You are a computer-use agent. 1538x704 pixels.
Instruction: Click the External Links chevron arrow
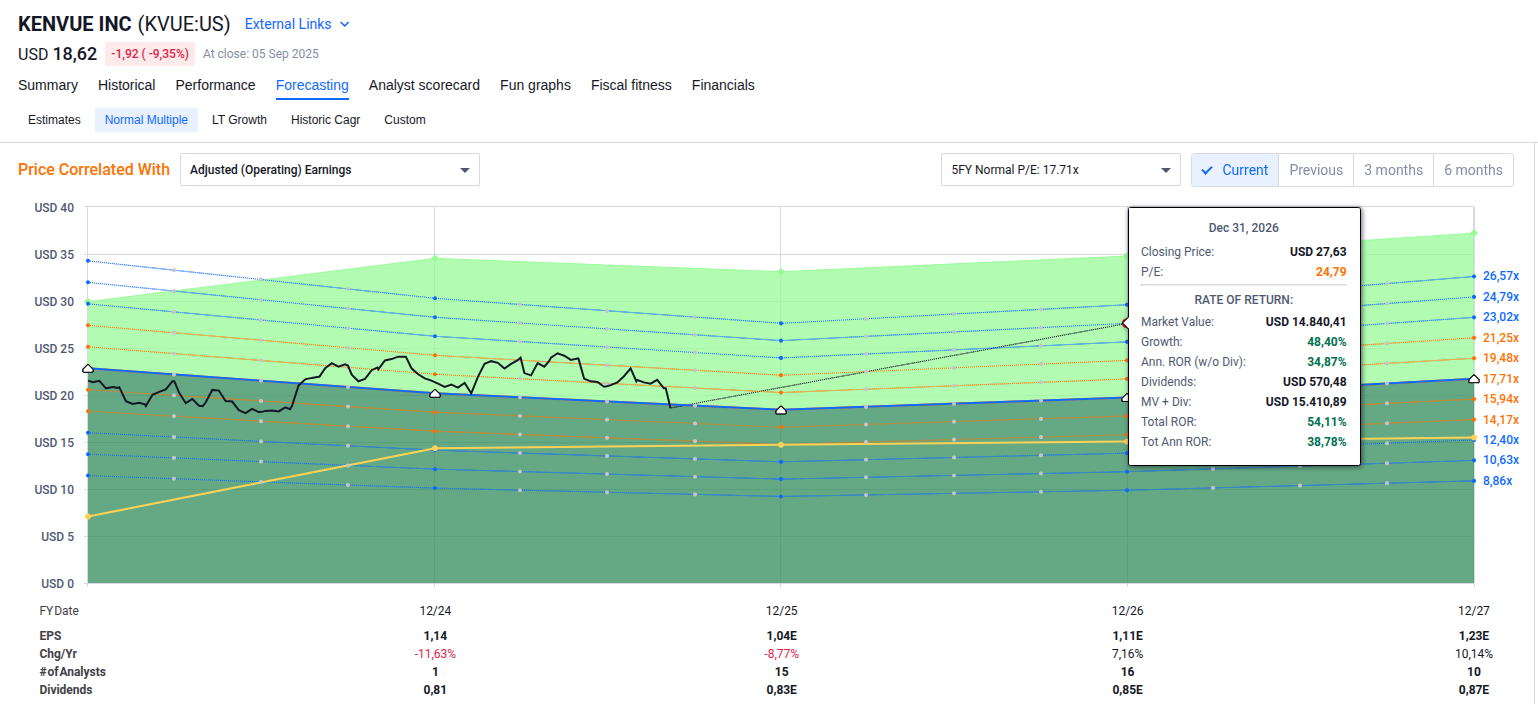click(345, 24)
